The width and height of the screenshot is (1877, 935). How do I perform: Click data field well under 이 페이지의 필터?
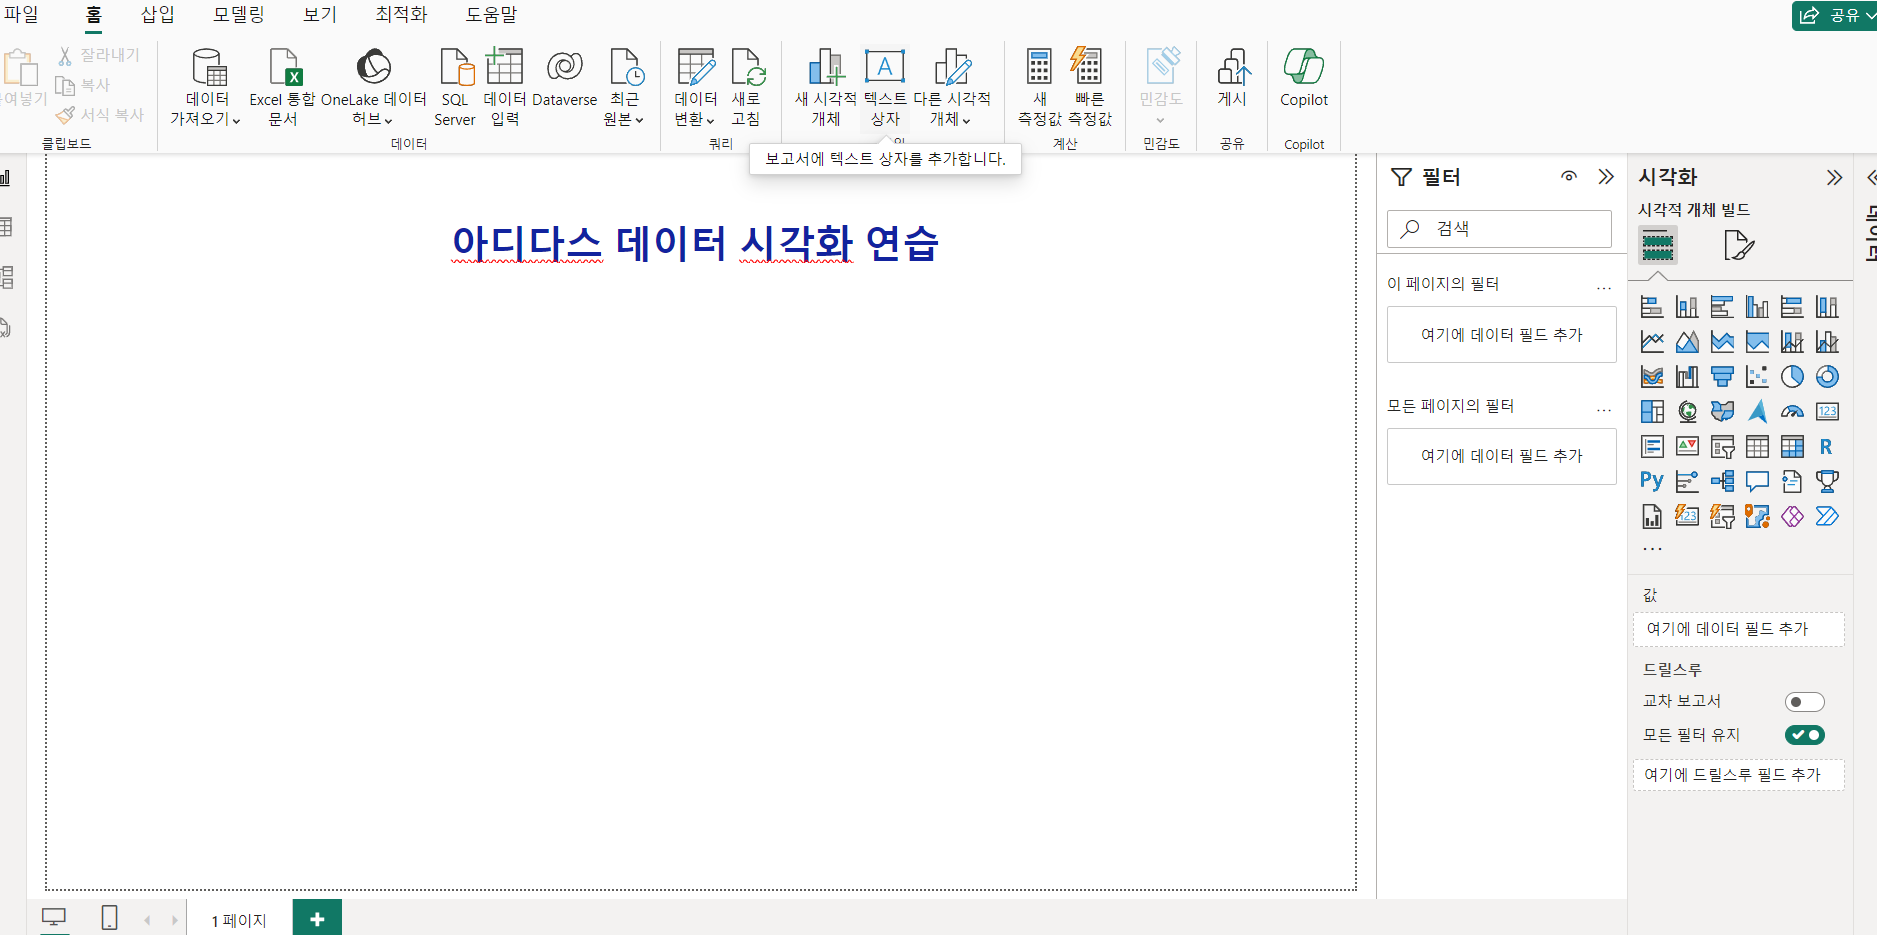pyautogui.click(x=1501, y=335)
